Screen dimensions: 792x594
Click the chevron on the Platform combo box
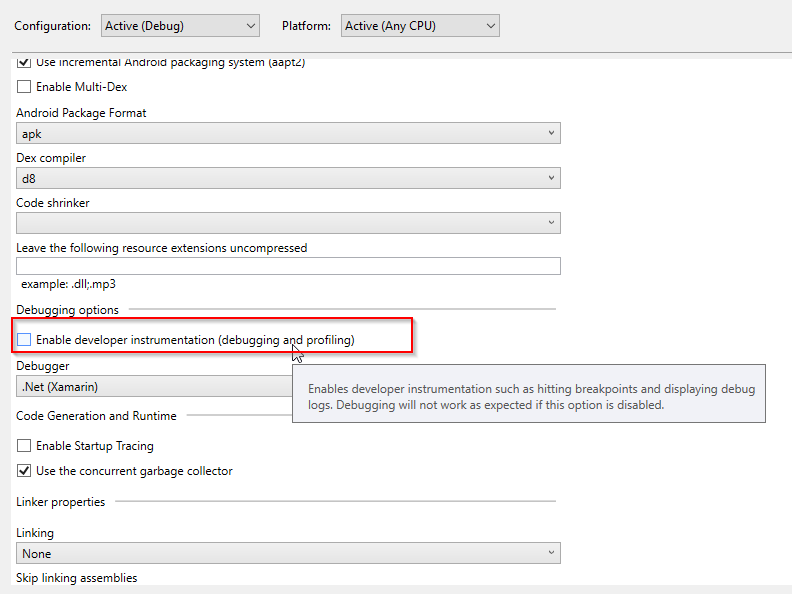[x=490, y=26]
